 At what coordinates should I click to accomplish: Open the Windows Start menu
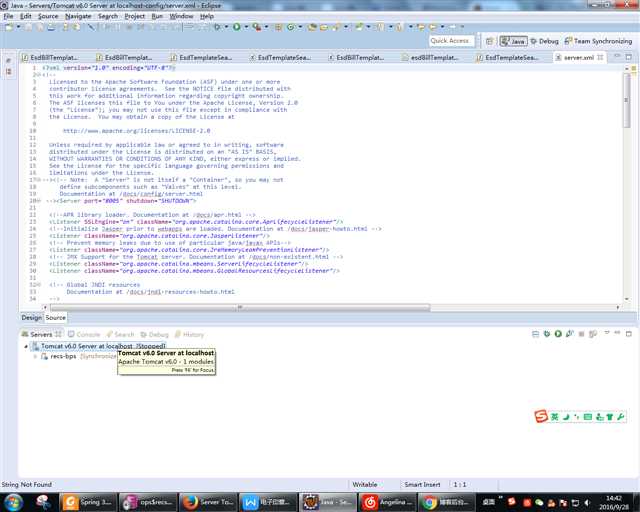click(13, 502)
